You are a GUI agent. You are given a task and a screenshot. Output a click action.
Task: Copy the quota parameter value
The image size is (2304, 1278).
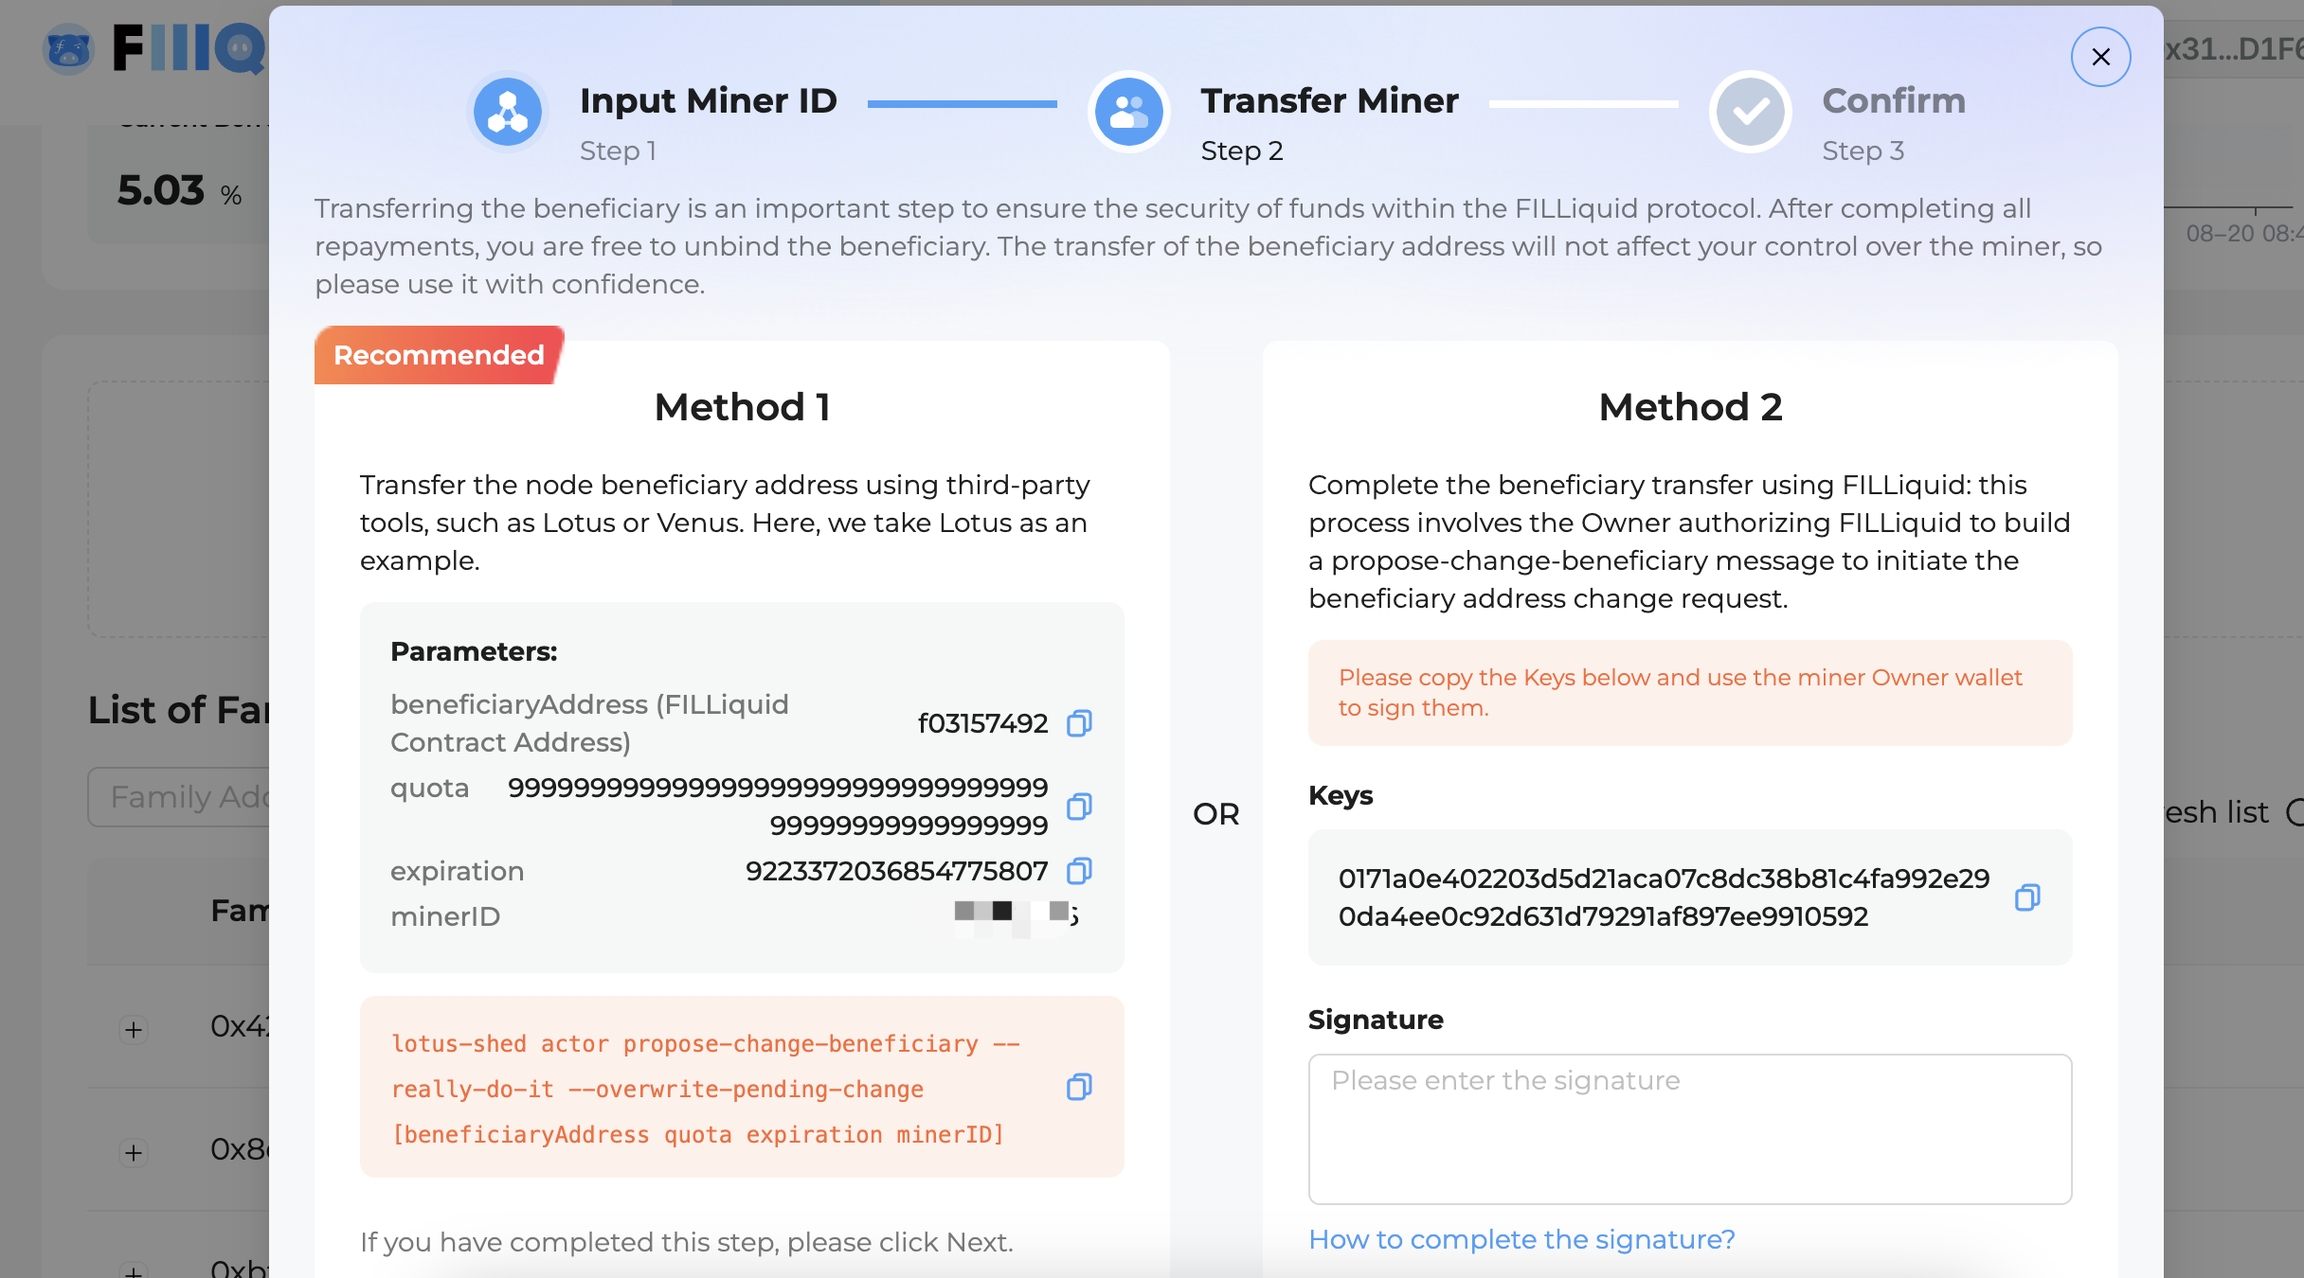[x=1079, y=806]
